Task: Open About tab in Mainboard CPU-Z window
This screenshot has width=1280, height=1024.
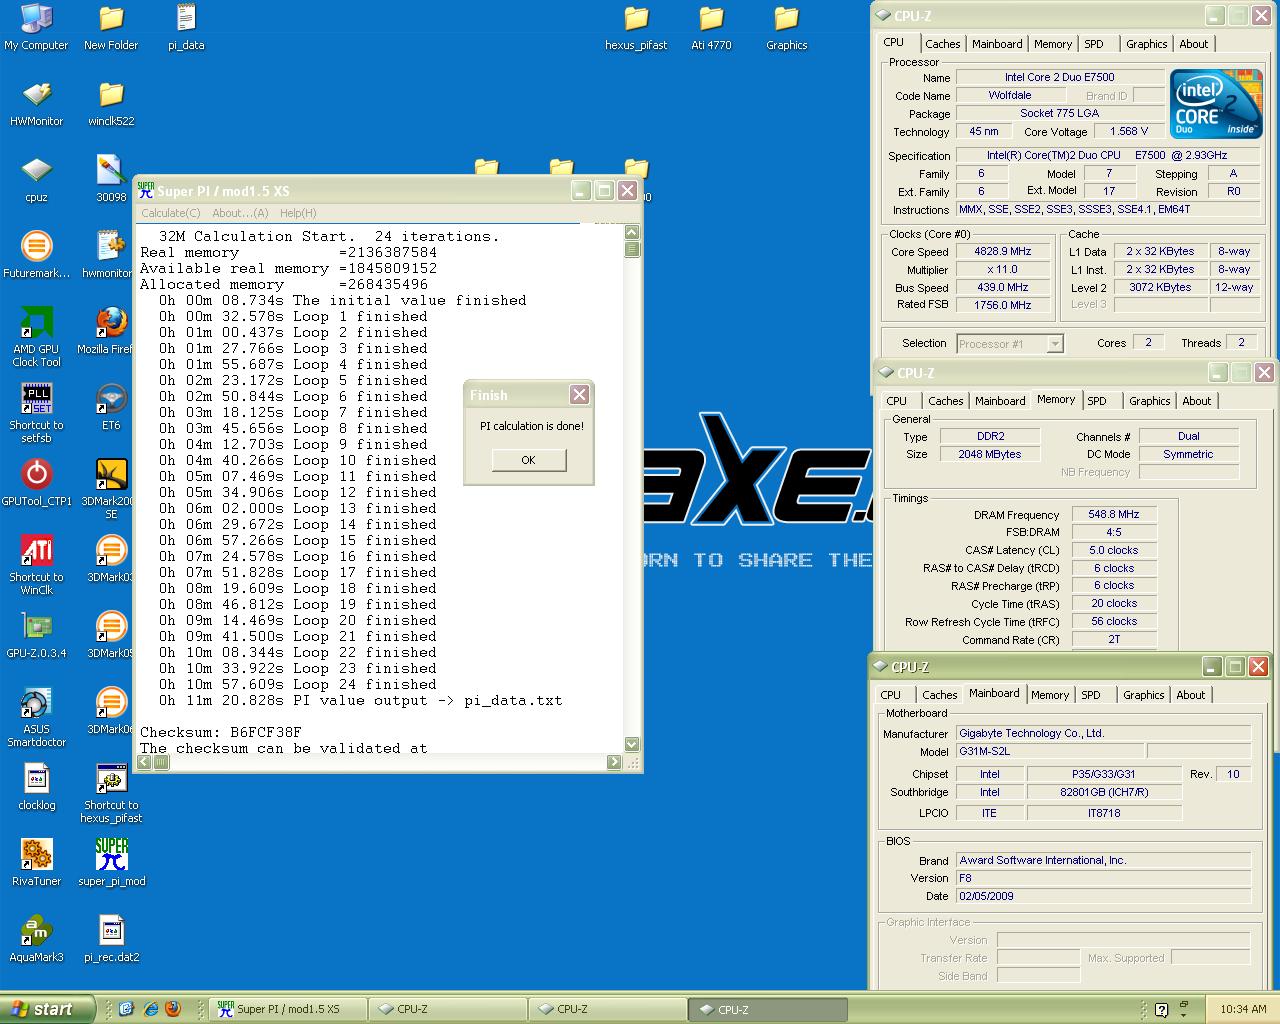Action: coord(1190,695)
